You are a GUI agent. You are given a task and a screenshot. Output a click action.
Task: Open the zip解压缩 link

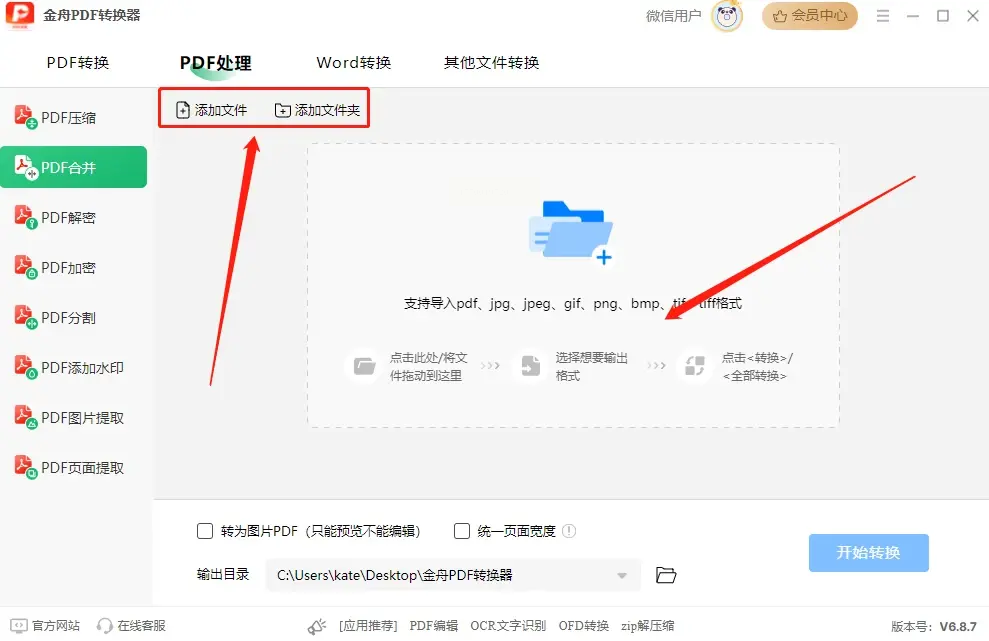[647, 626]
